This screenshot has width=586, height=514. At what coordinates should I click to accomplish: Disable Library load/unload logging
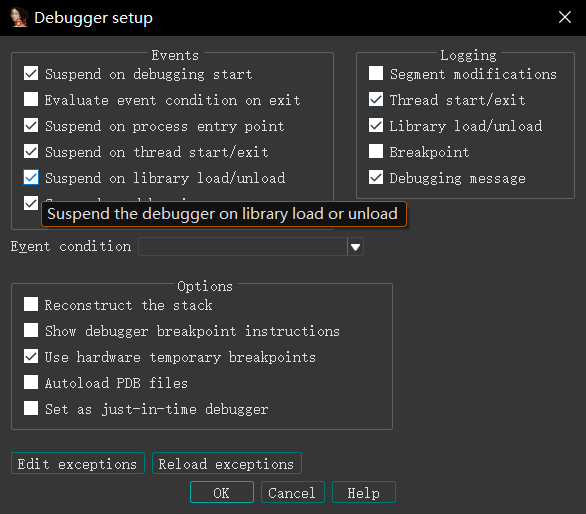point(376,125)
